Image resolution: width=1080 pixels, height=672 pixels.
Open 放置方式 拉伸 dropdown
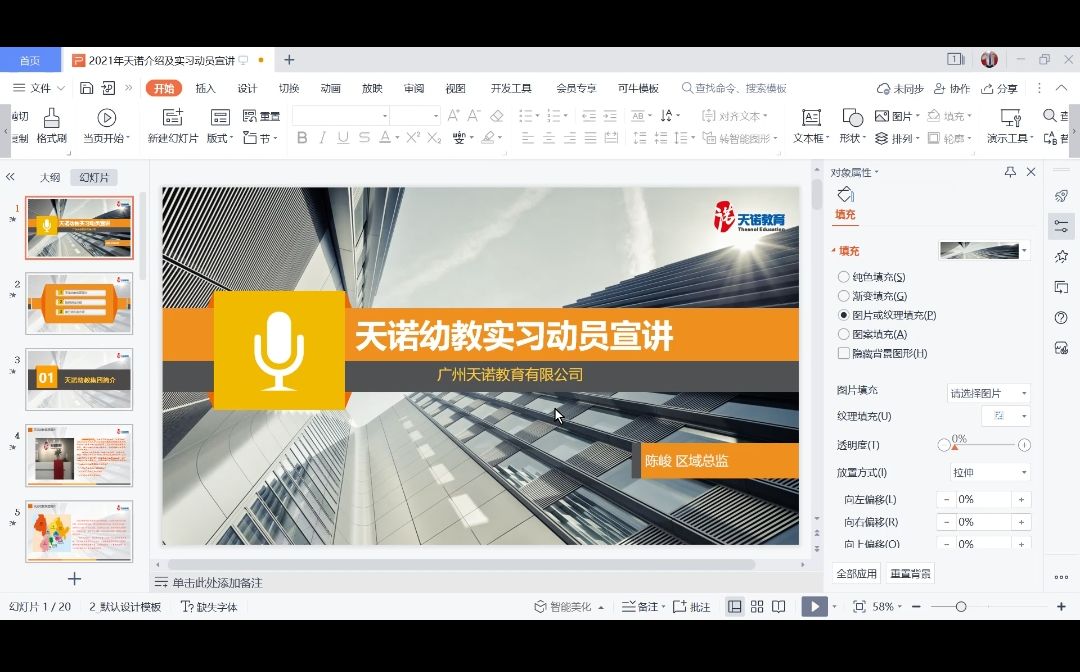[x=990, y=472]
